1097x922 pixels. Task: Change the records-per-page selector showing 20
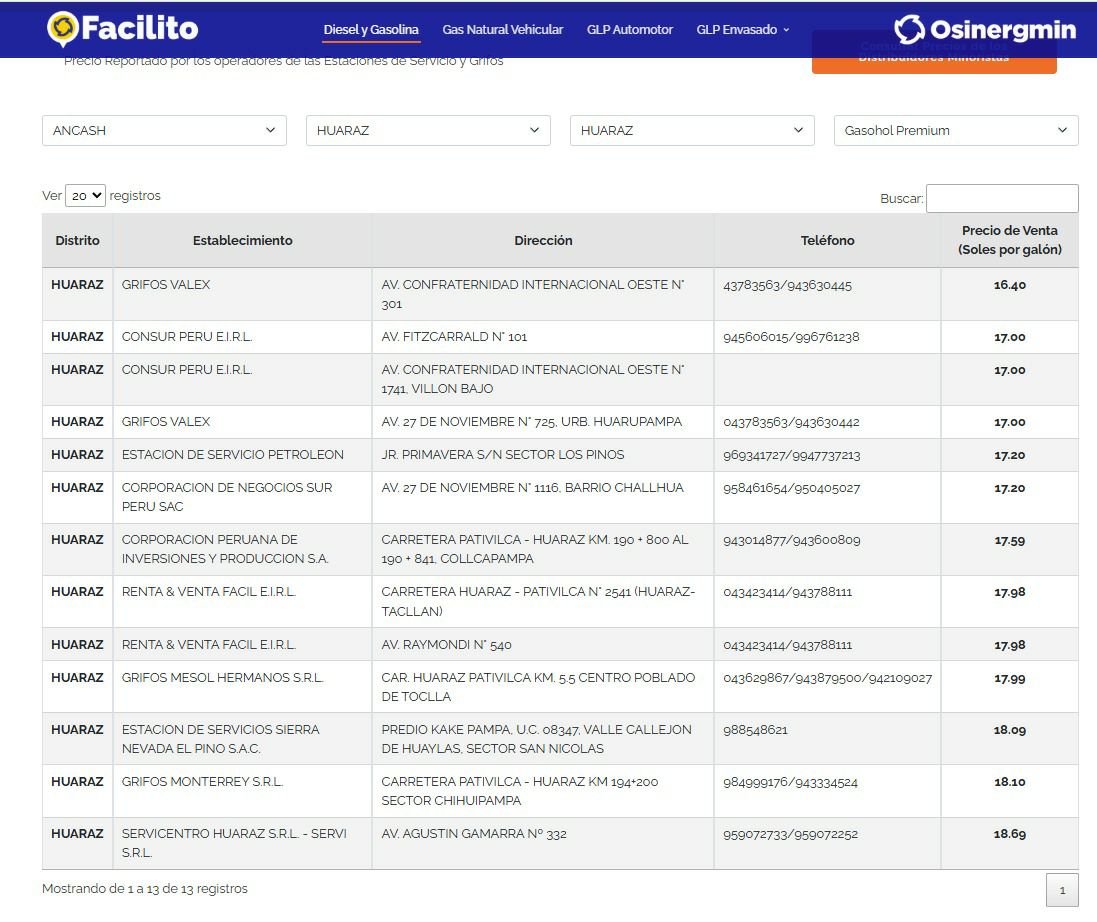point(85,196)
